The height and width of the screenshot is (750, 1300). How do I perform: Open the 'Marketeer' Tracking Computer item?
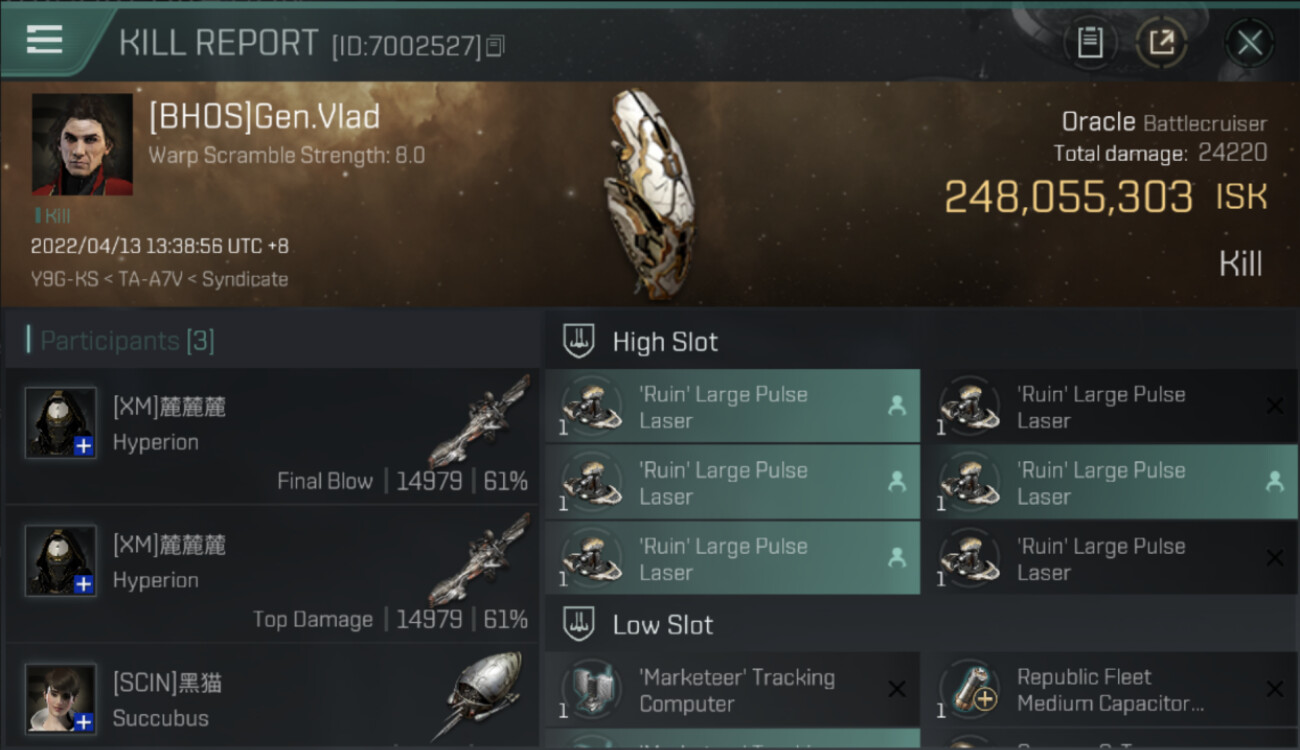coord(732,690)
